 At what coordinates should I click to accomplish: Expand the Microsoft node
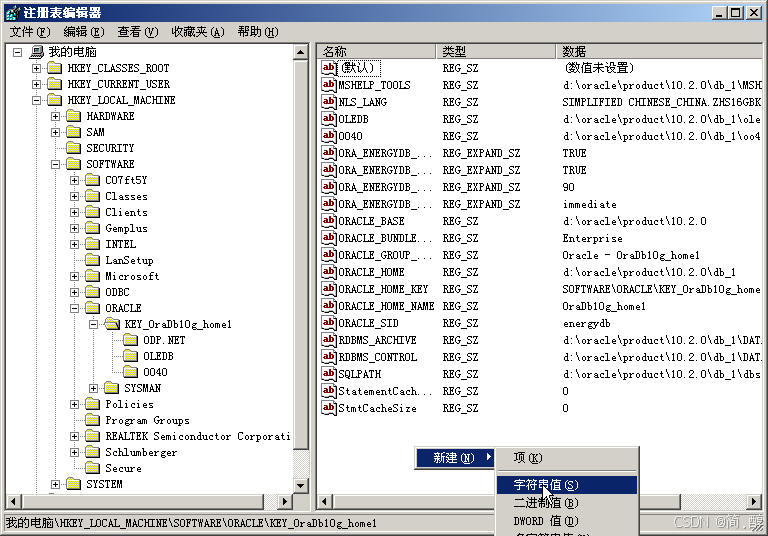74,276
